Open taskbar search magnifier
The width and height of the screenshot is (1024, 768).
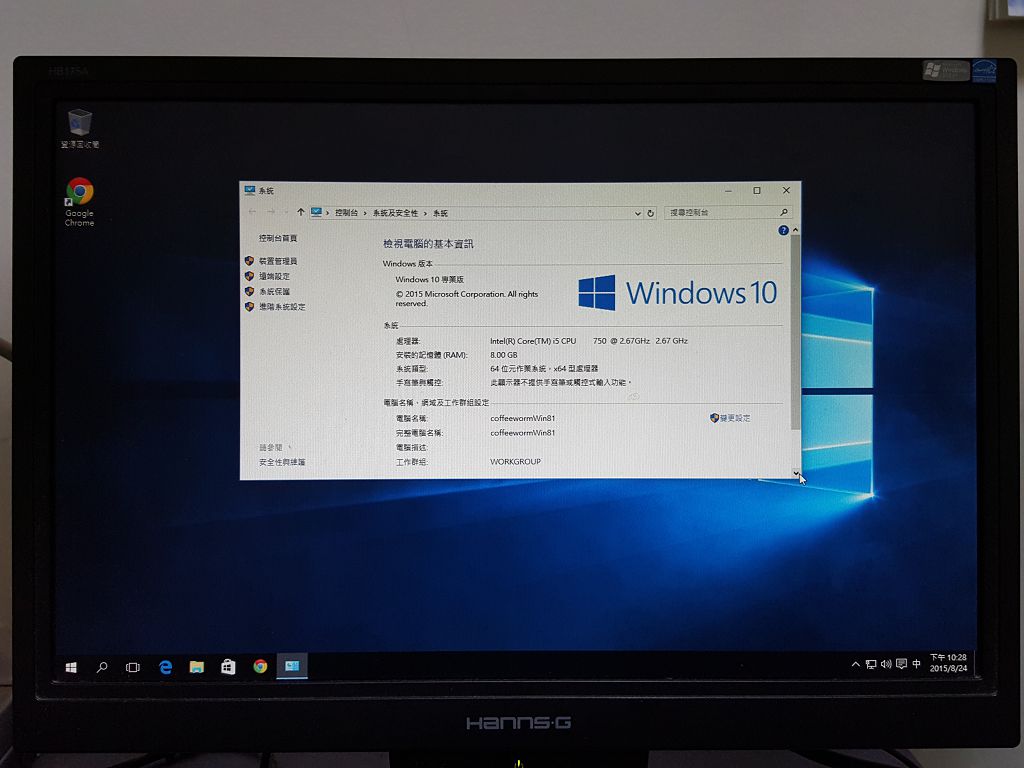(102, 667)
